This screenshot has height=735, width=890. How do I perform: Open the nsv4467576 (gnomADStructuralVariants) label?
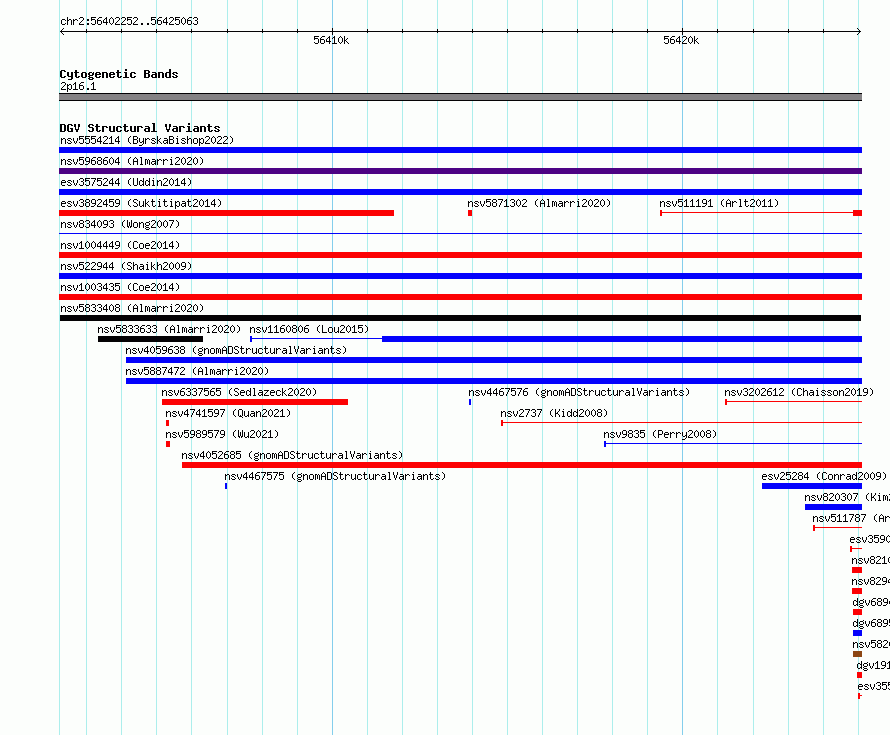point(579,392)
